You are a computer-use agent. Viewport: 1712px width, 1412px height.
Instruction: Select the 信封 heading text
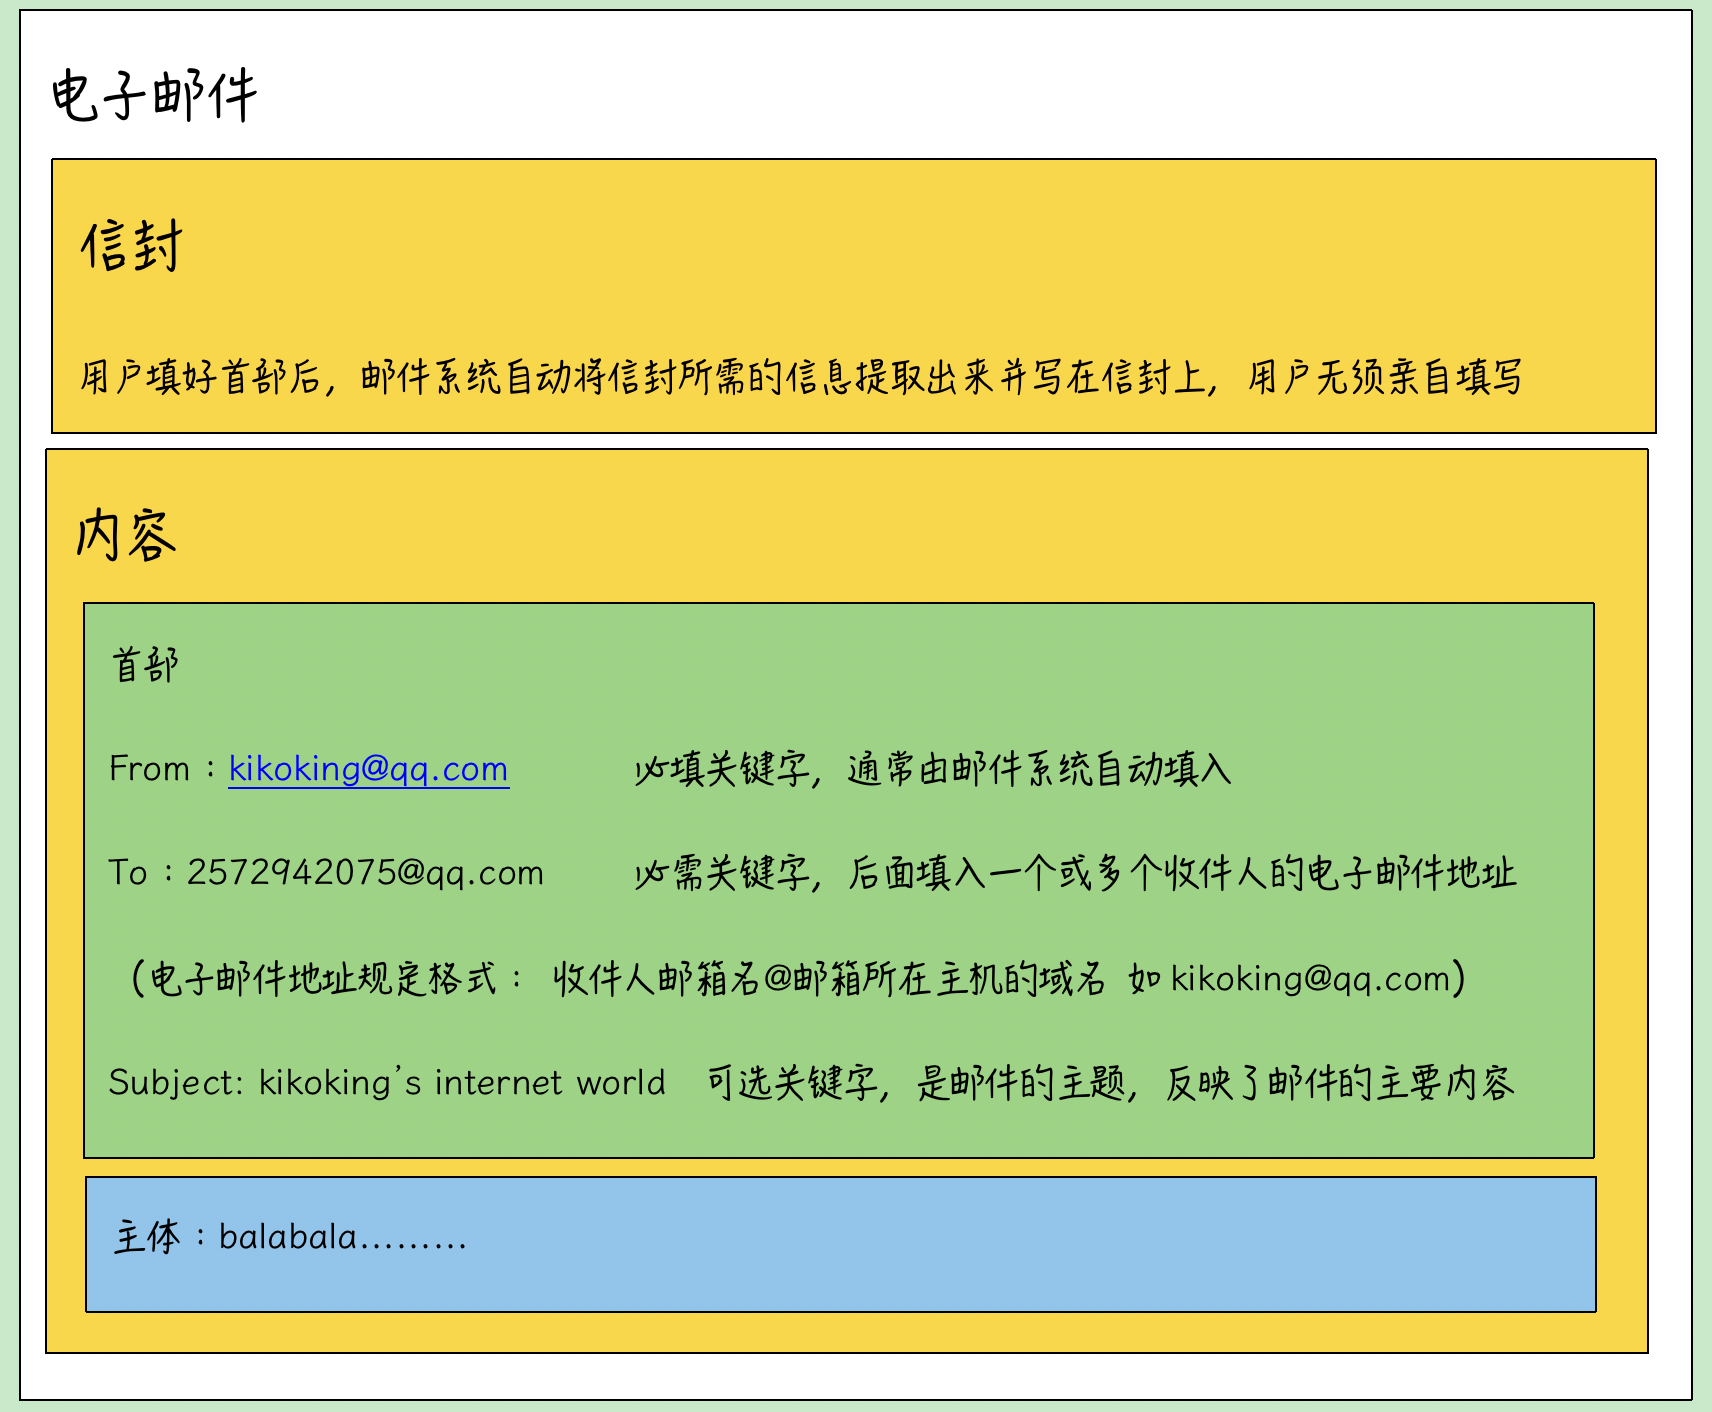[x=132, y=246]
